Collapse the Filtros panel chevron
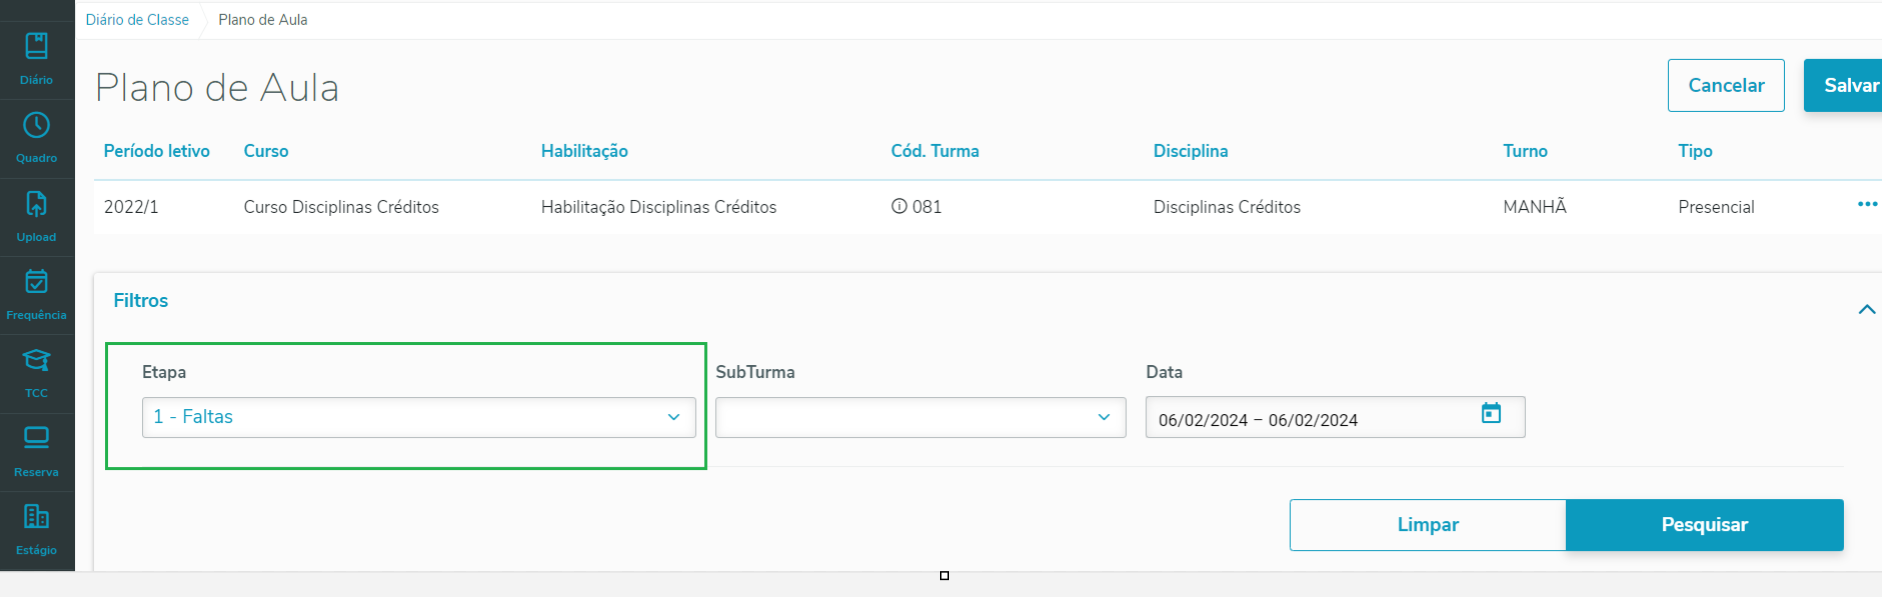Image resolution: width=1882 pixels, height=597 pixels. pos(1866,309)
